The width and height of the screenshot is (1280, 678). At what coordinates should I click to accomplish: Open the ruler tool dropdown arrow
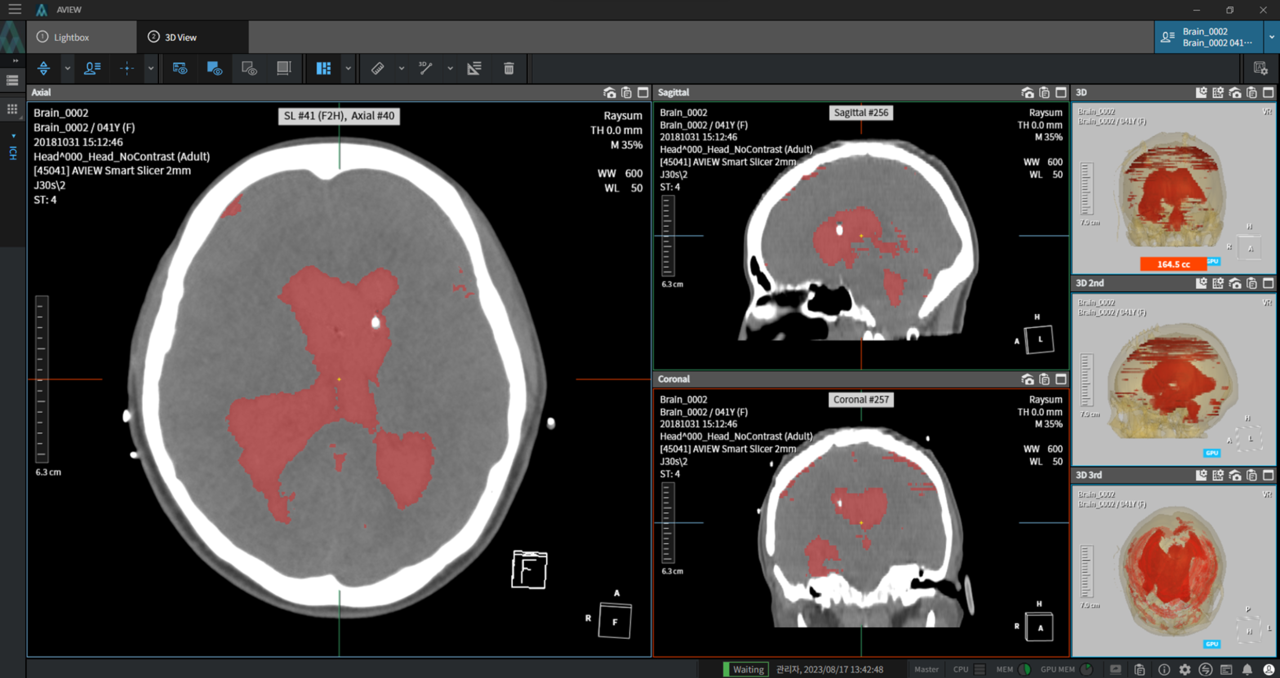(x=401, y=68)
